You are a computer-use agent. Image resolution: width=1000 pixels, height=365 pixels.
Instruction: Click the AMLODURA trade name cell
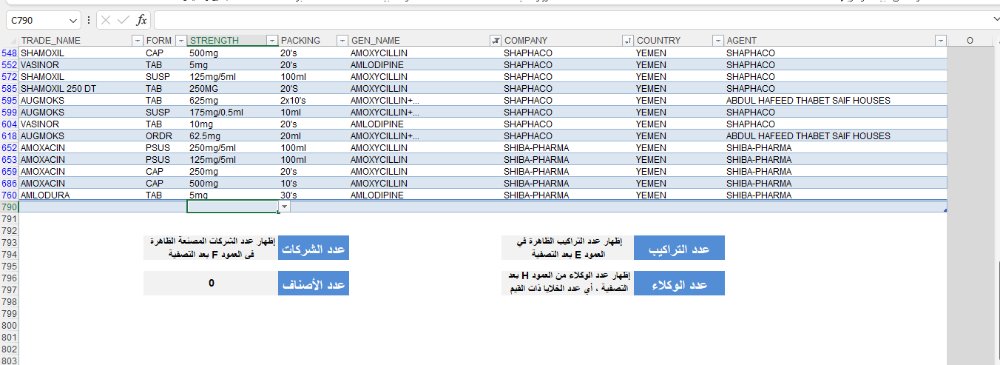pyautogui.click(x=81, y=195)
